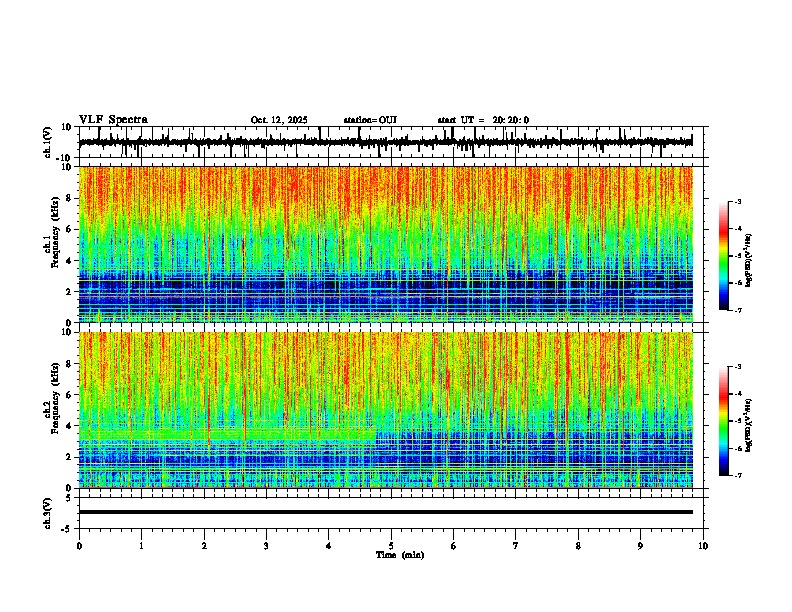Click the "8" kHz tick on ch.1 frequency axis

coord(70,198)
